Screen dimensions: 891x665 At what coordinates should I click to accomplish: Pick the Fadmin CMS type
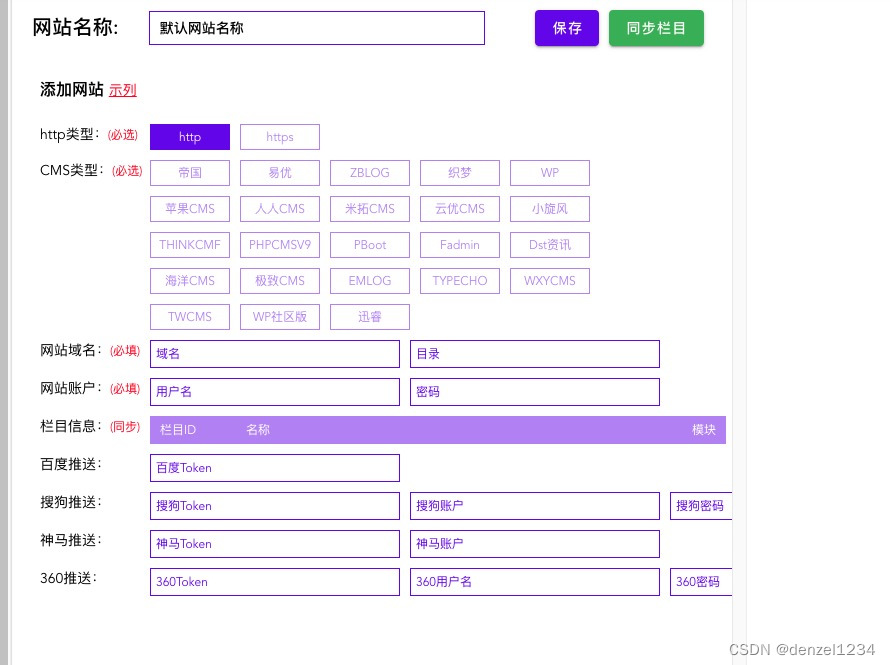coord(460,245)
